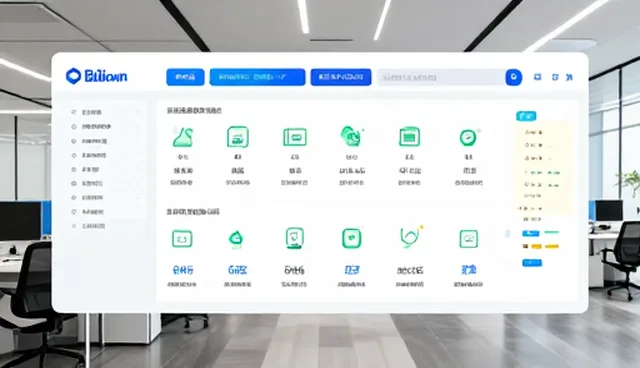Screen dimensions: 640x368
Task: Open the green flask icon in first row
Action: [182, 137]
